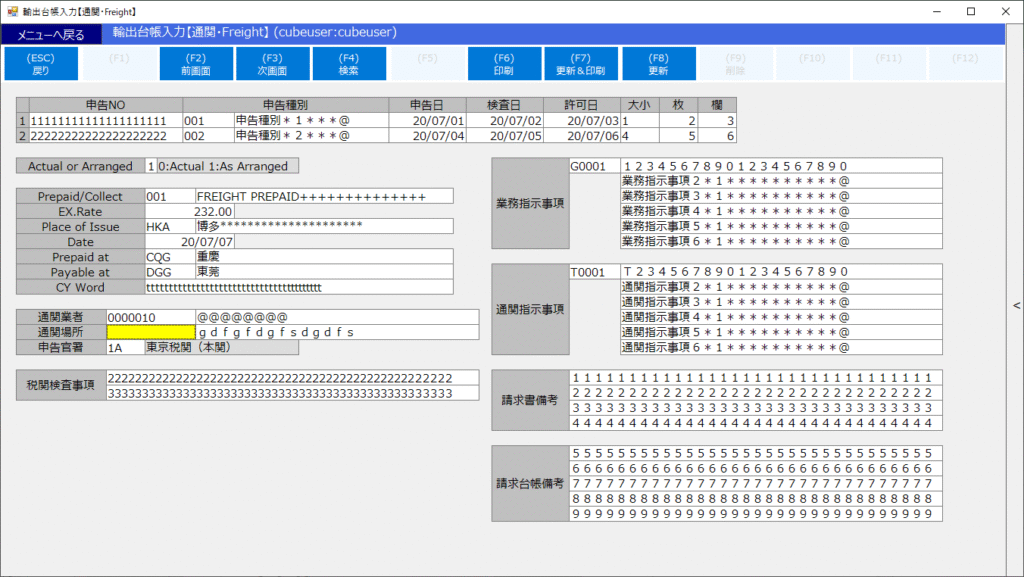Viewport: 1024px width, 577px height.
Task: Click the Actual or Arranged value field
Action: [x=151, y=166]
